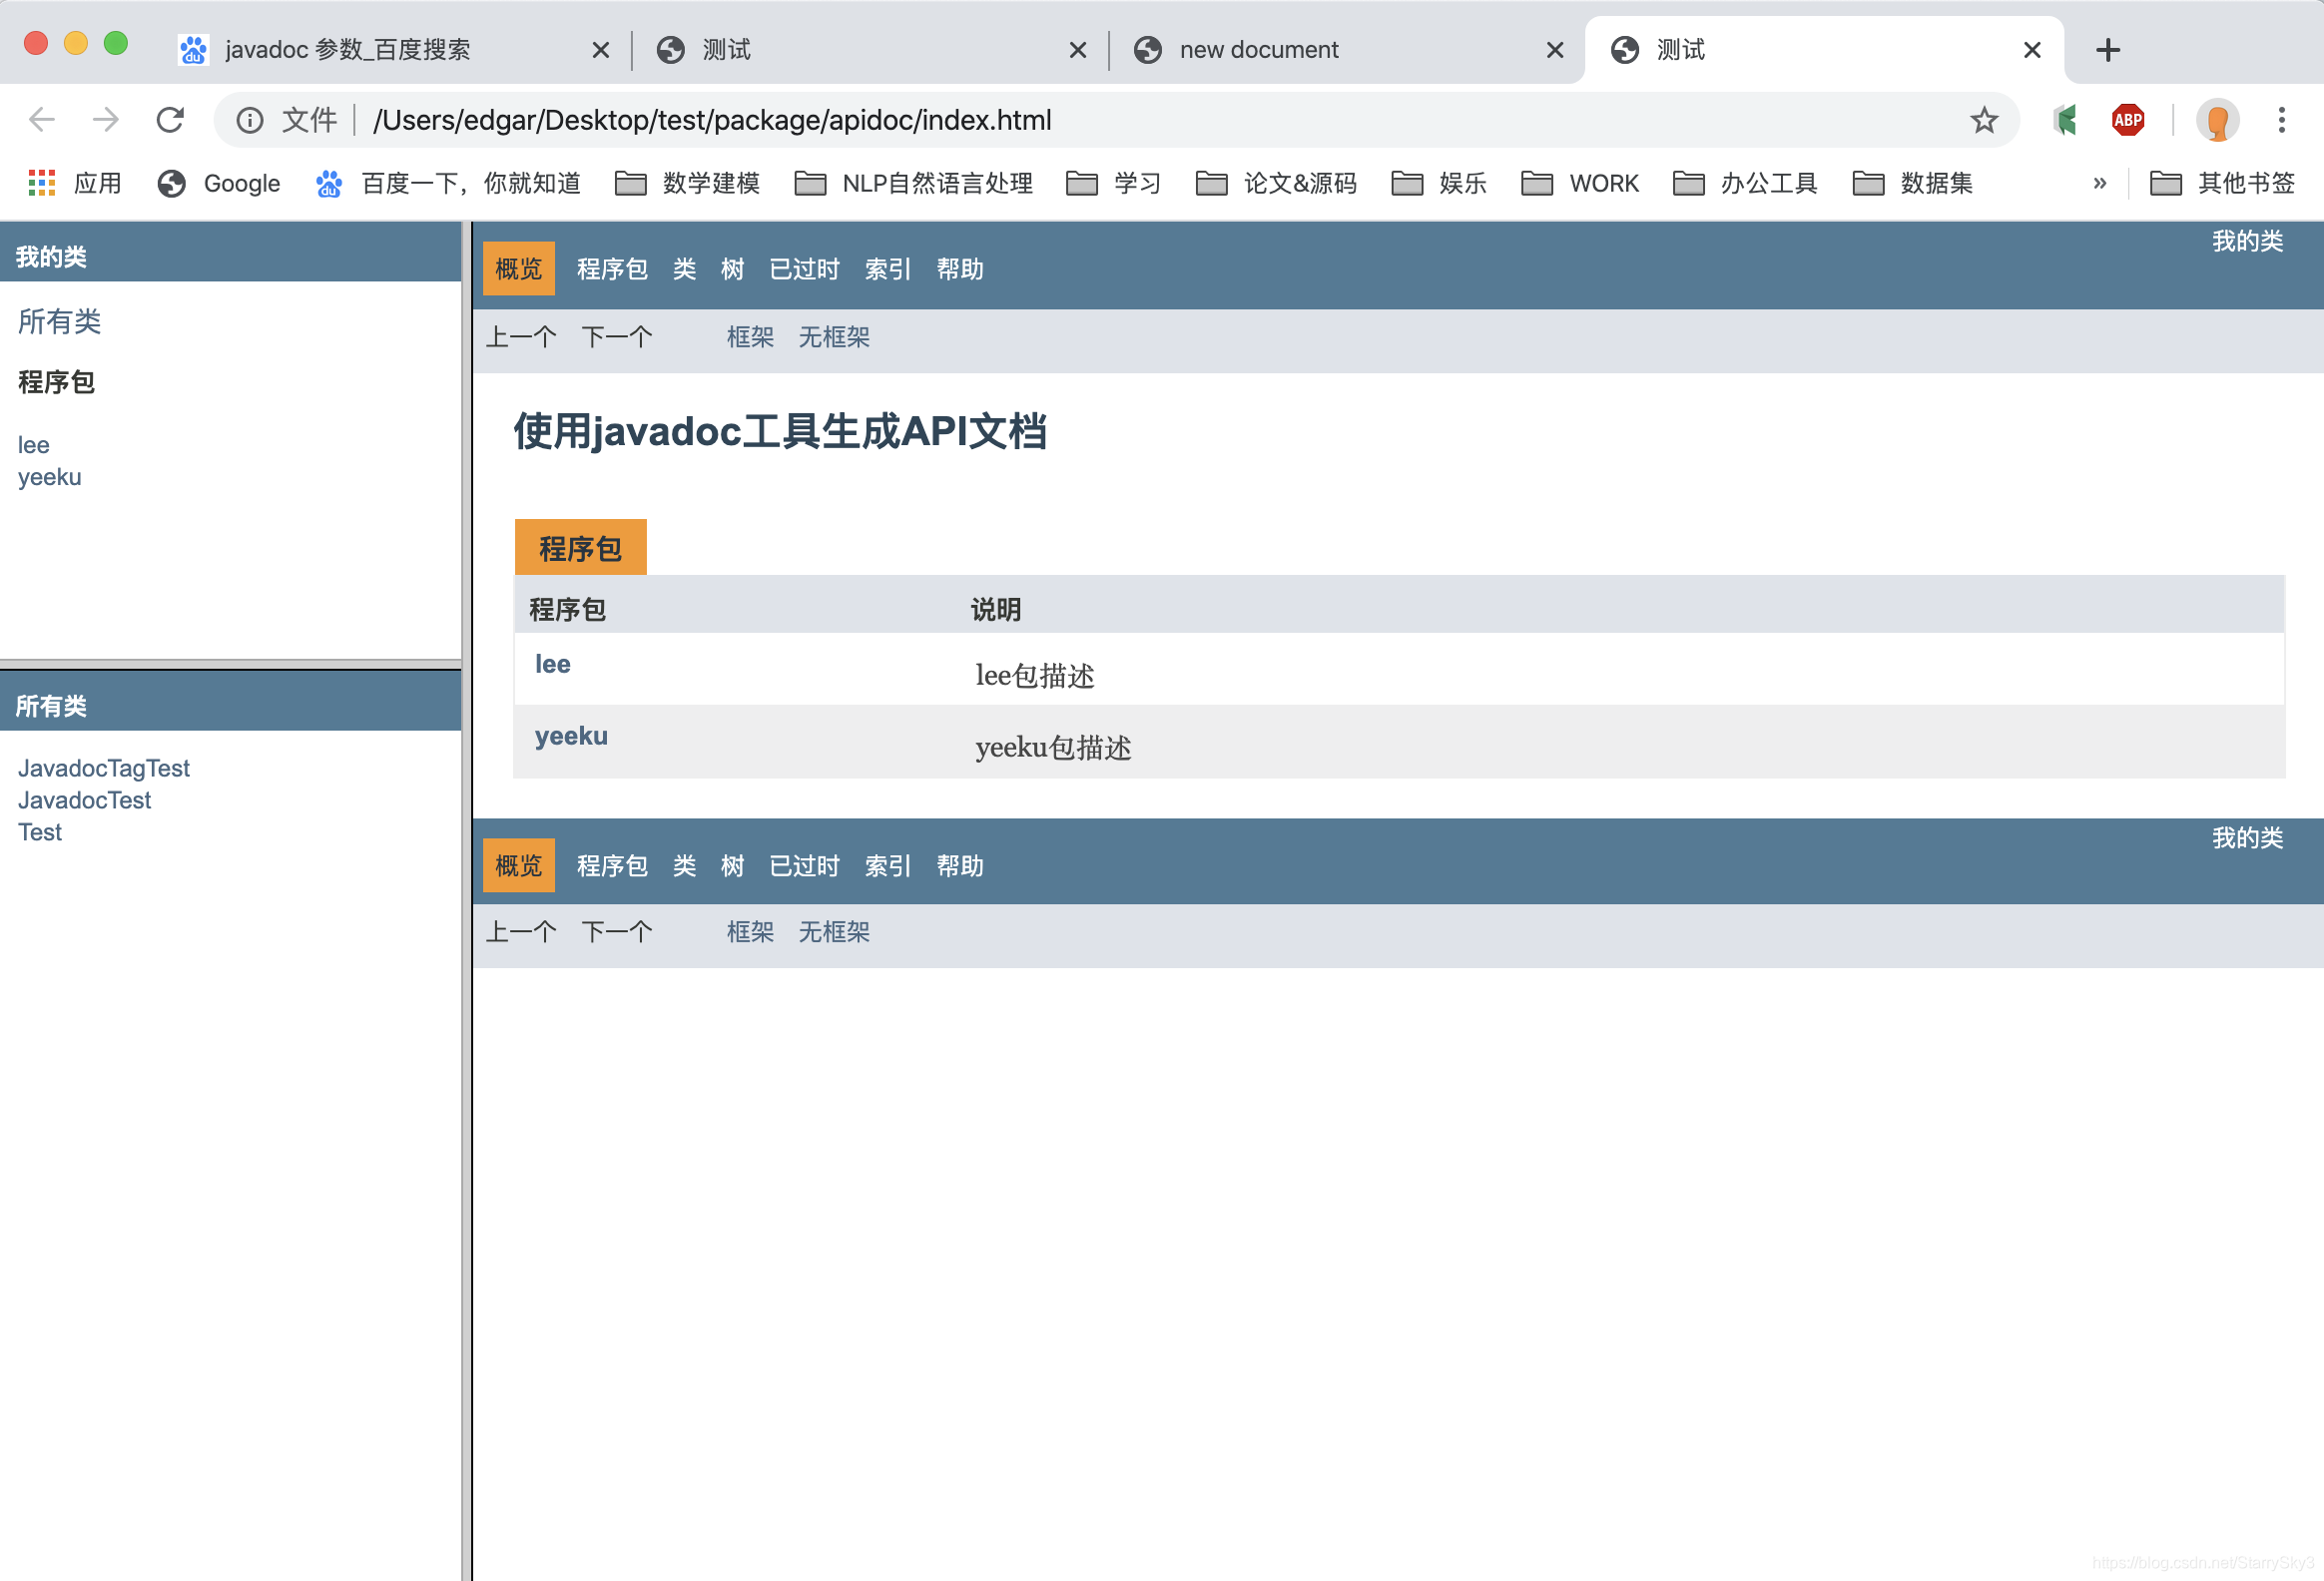Open the Google bookmark shortcut
Viewport: 2324px width, 1581px height.
pyautogui.click(x=218, y=183)
